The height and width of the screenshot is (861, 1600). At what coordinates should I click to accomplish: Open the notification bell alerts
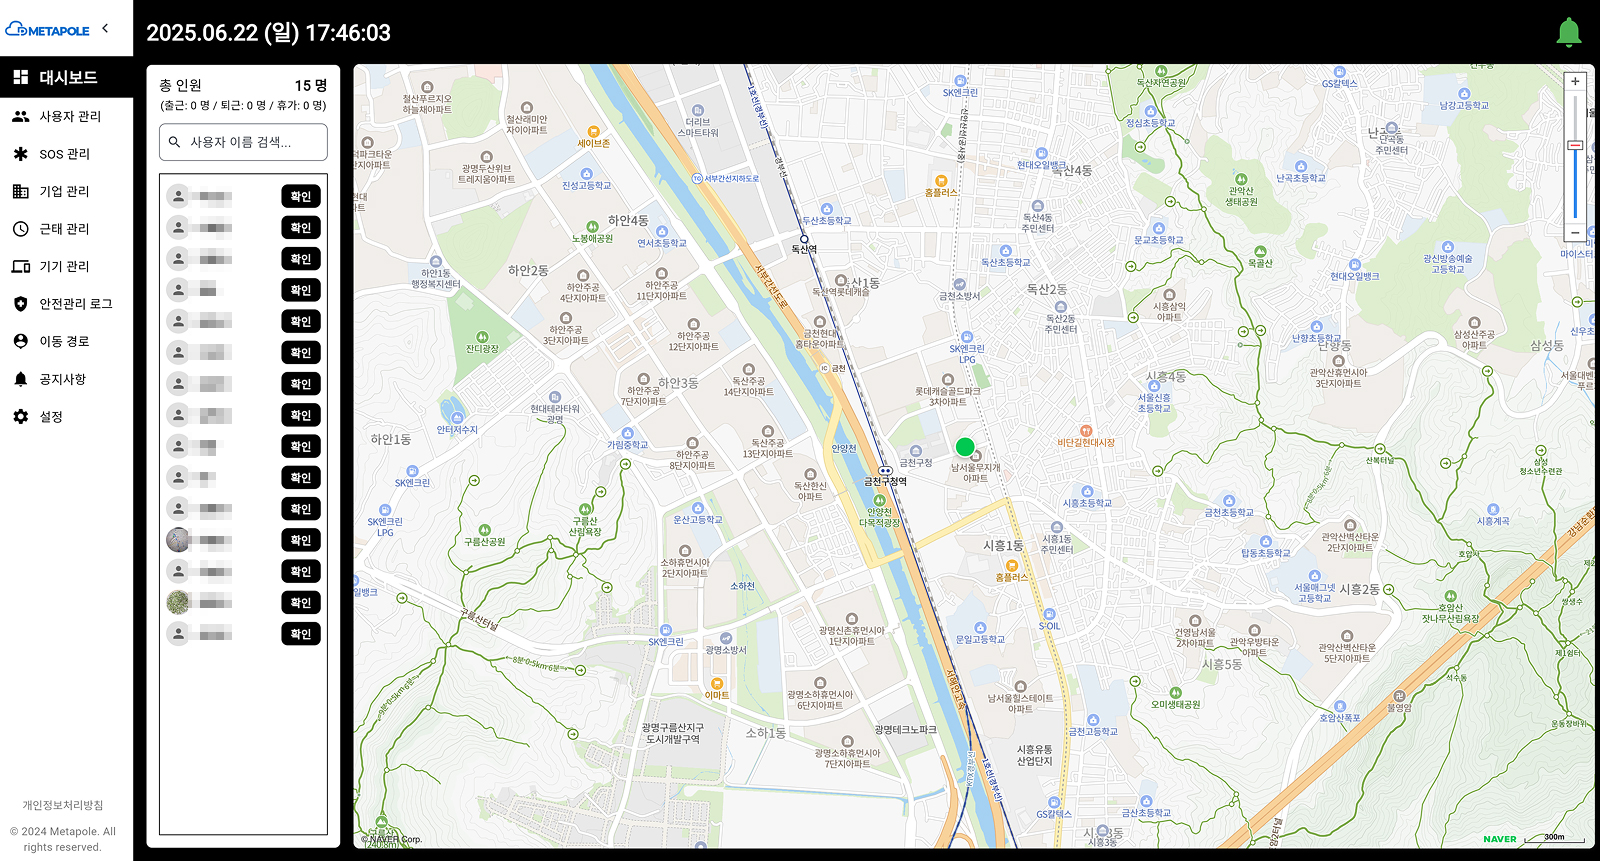coord(1569,32)
